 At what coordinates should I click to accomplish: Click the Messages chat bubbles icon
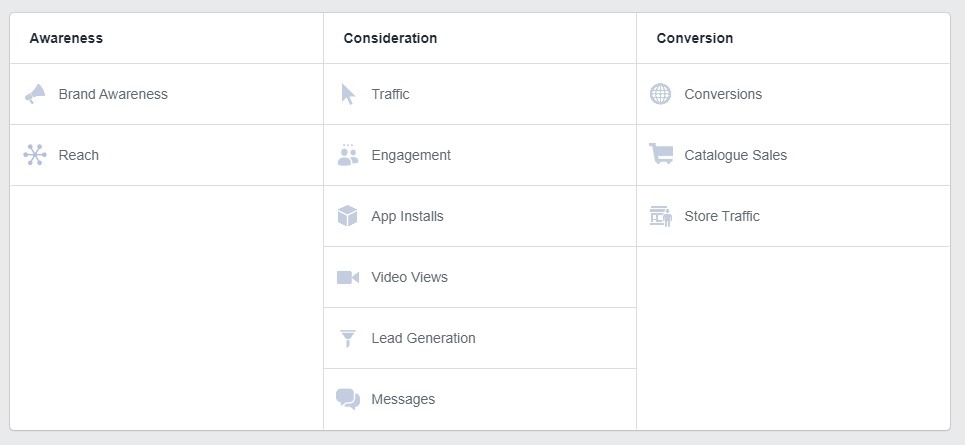point(348,399)
